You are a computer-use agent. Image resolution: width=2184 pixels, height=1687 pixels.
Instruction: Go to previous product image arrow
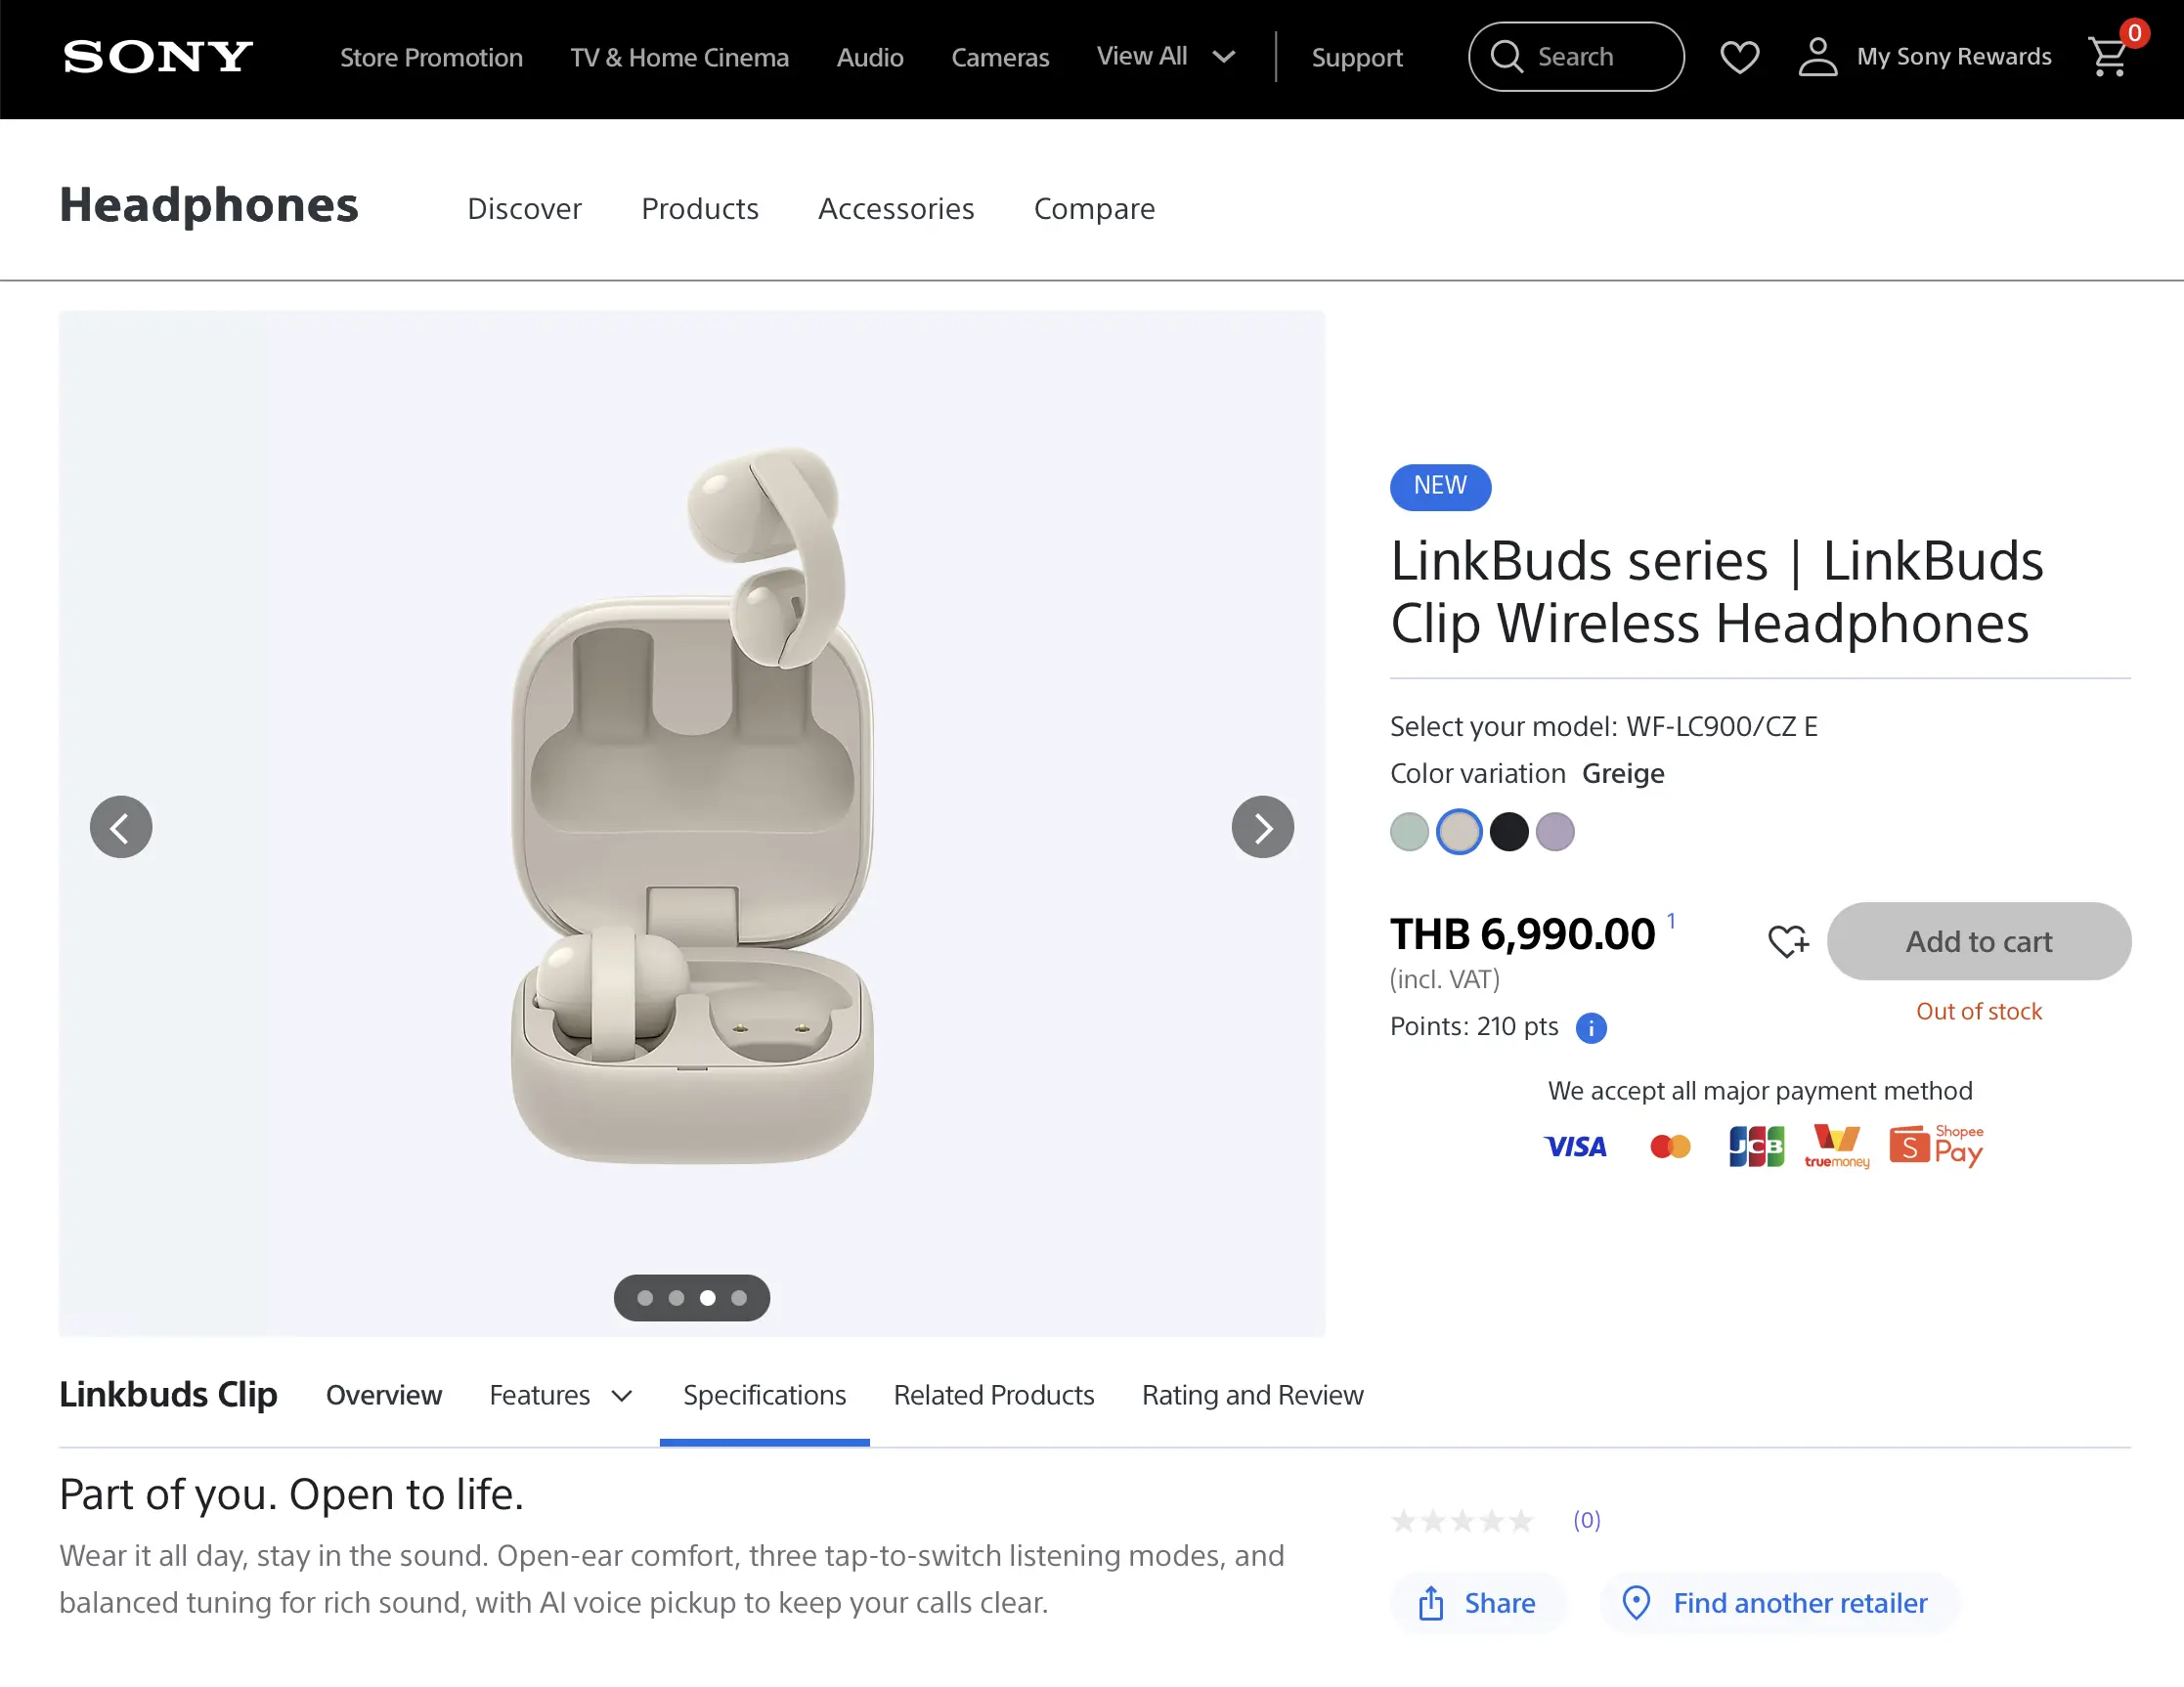click(x=121, y=827)
